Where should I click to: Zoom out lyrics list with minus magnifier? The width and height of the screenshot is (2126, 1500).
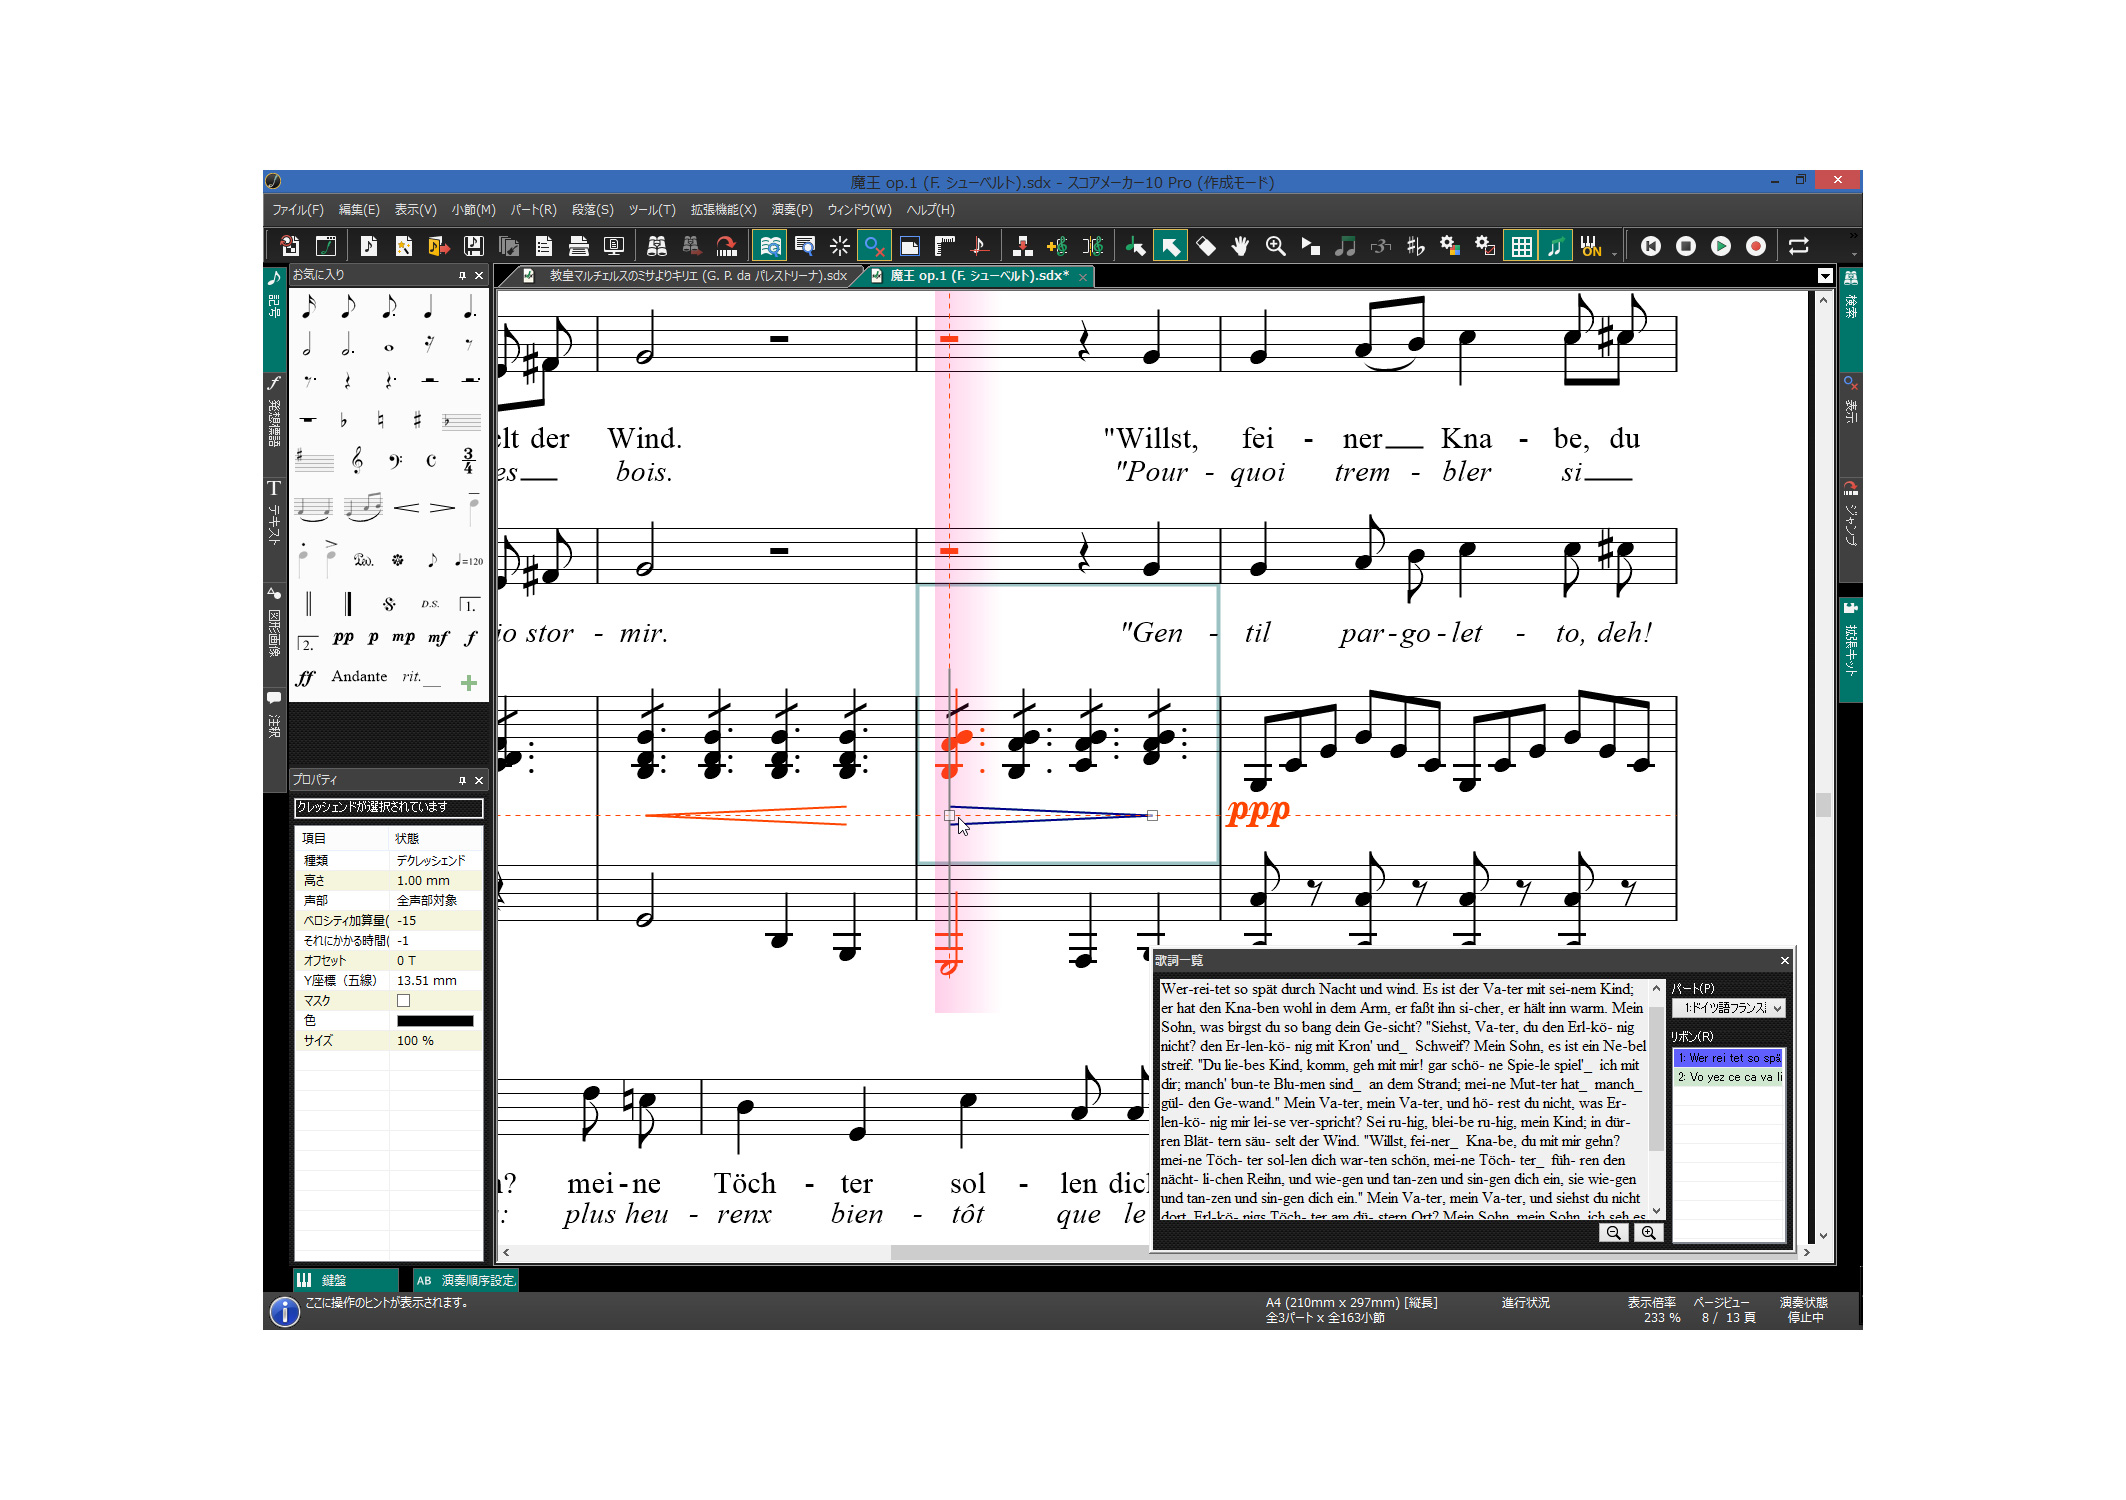[x=1613, y=1233]
